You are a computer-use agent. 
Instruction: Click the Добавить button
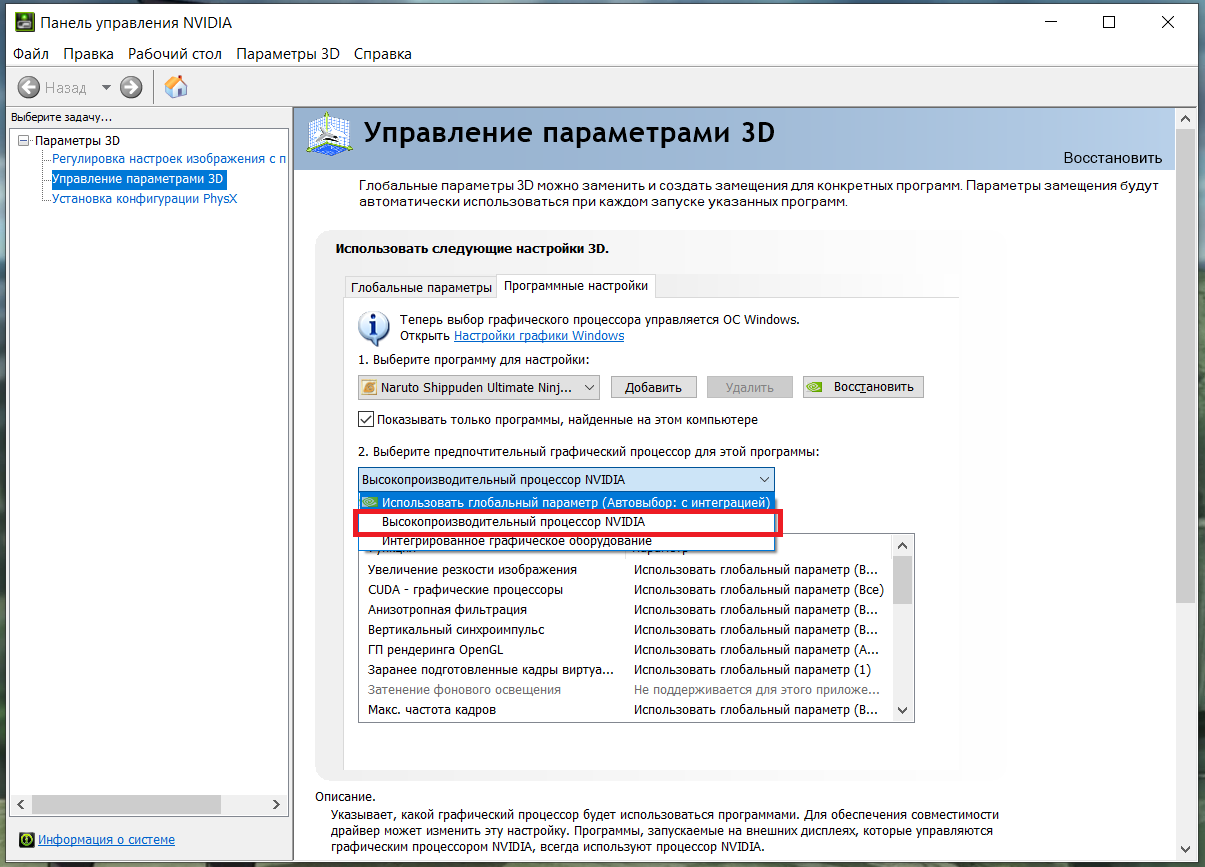pos(653,387)
